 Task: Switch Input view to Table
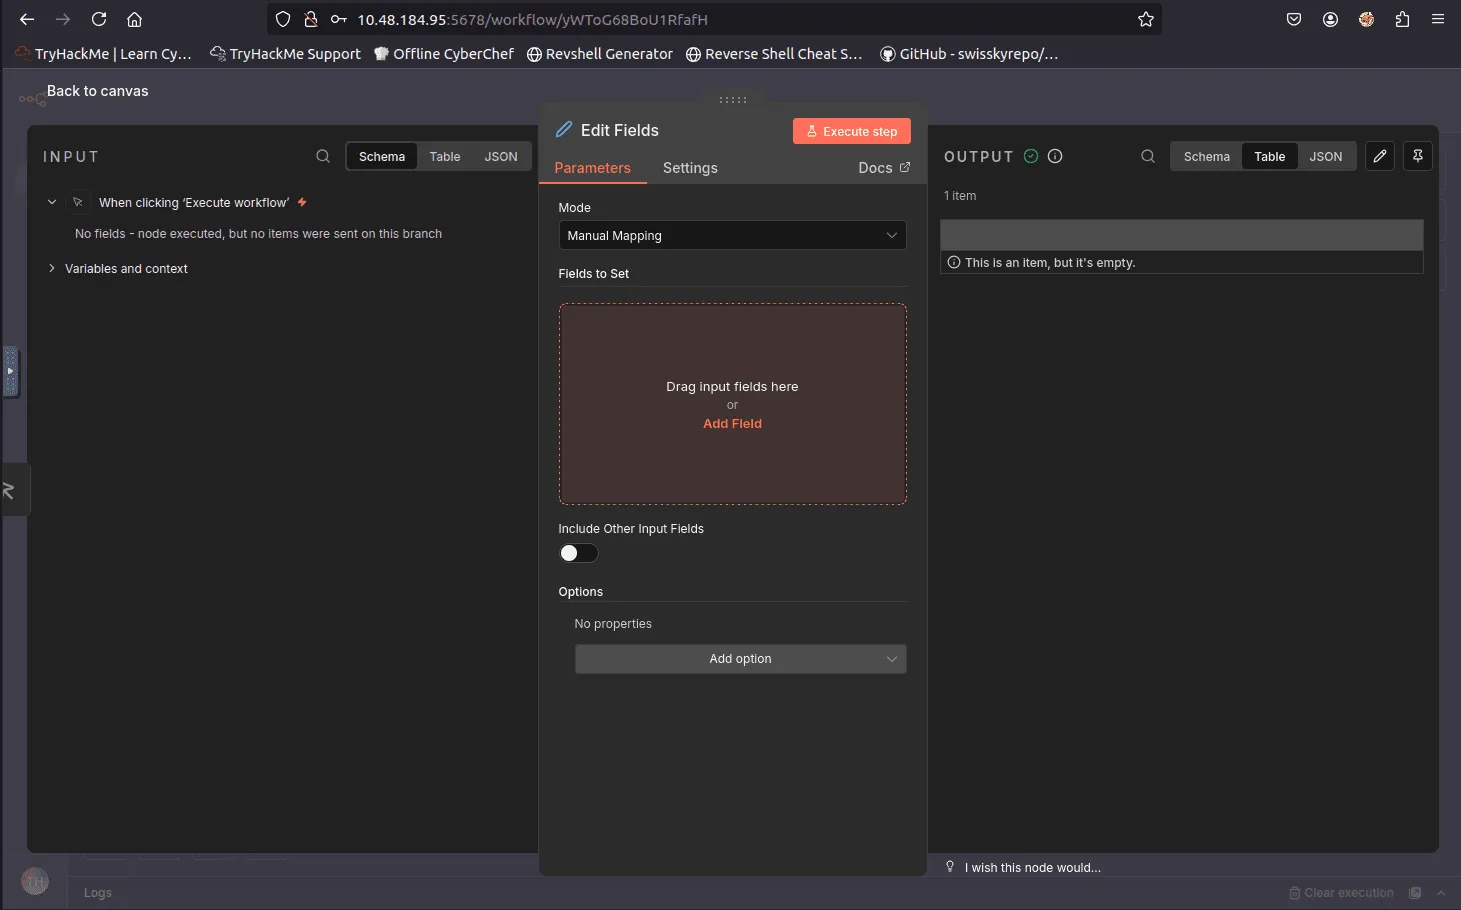coord(445,156)
